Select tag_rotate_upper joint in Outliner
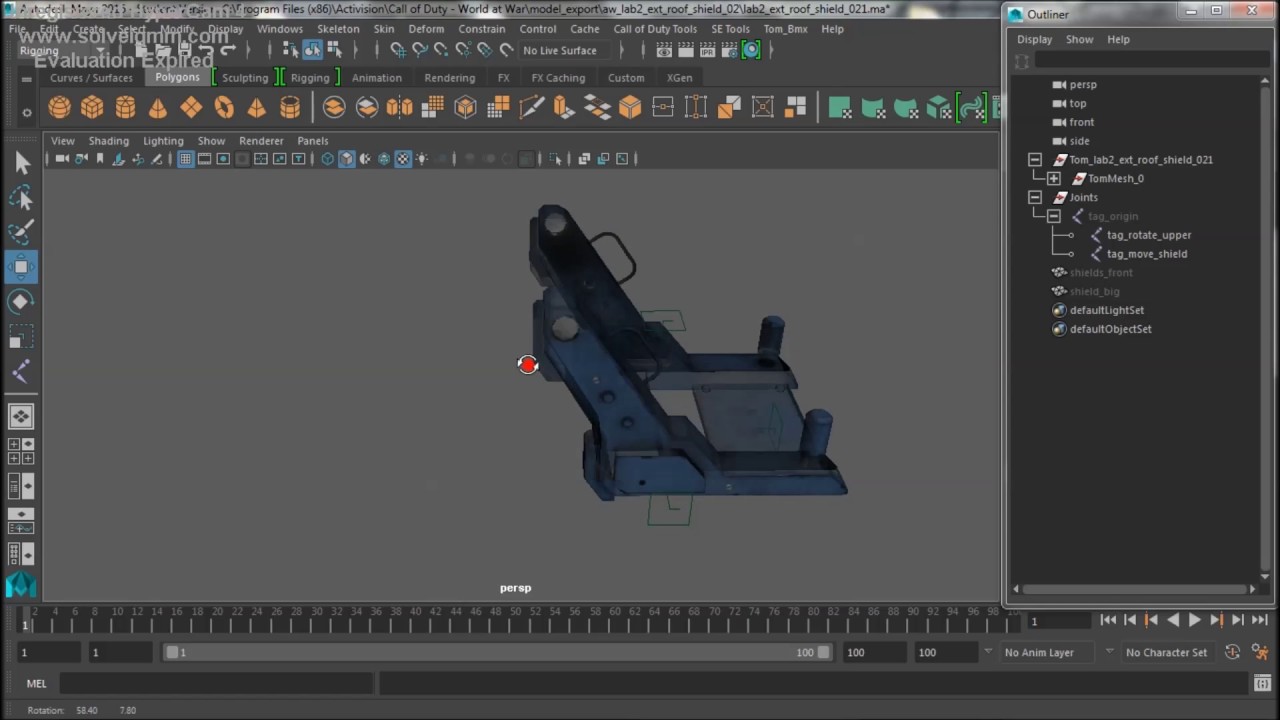This screenshot has height=720, width=1280. tap(1148, 235)
